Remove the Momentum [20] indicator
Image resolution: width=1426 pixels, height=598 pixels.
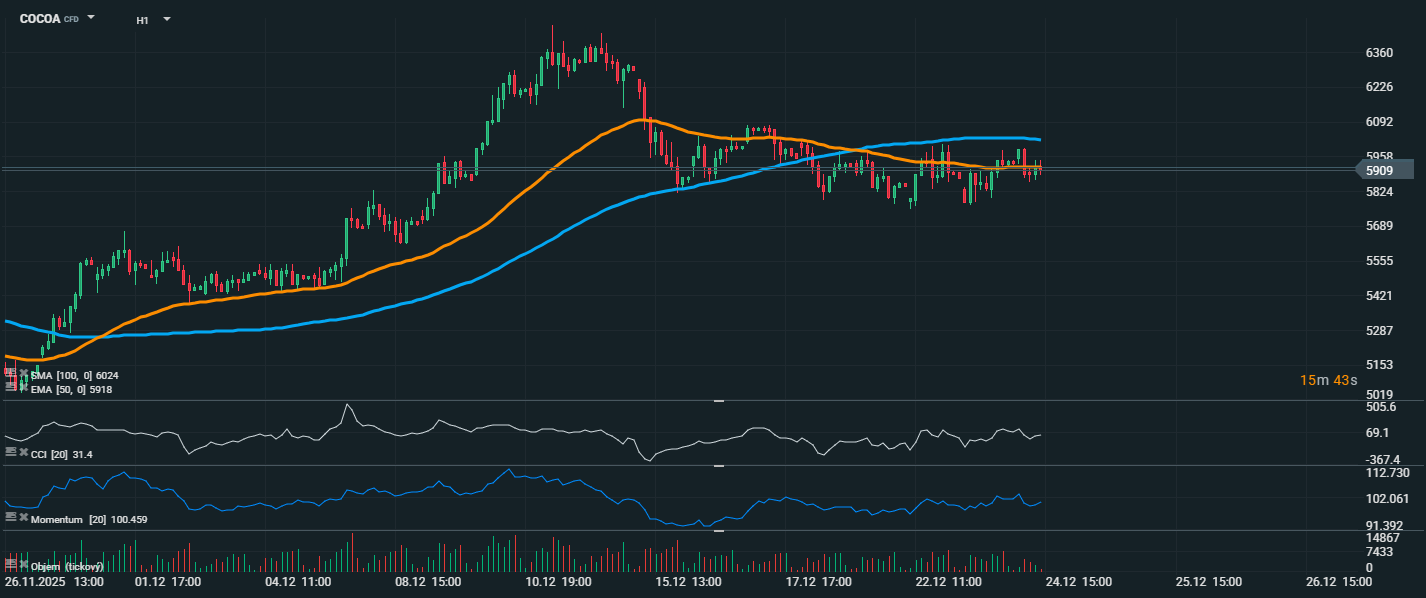[x=23, y=517]
